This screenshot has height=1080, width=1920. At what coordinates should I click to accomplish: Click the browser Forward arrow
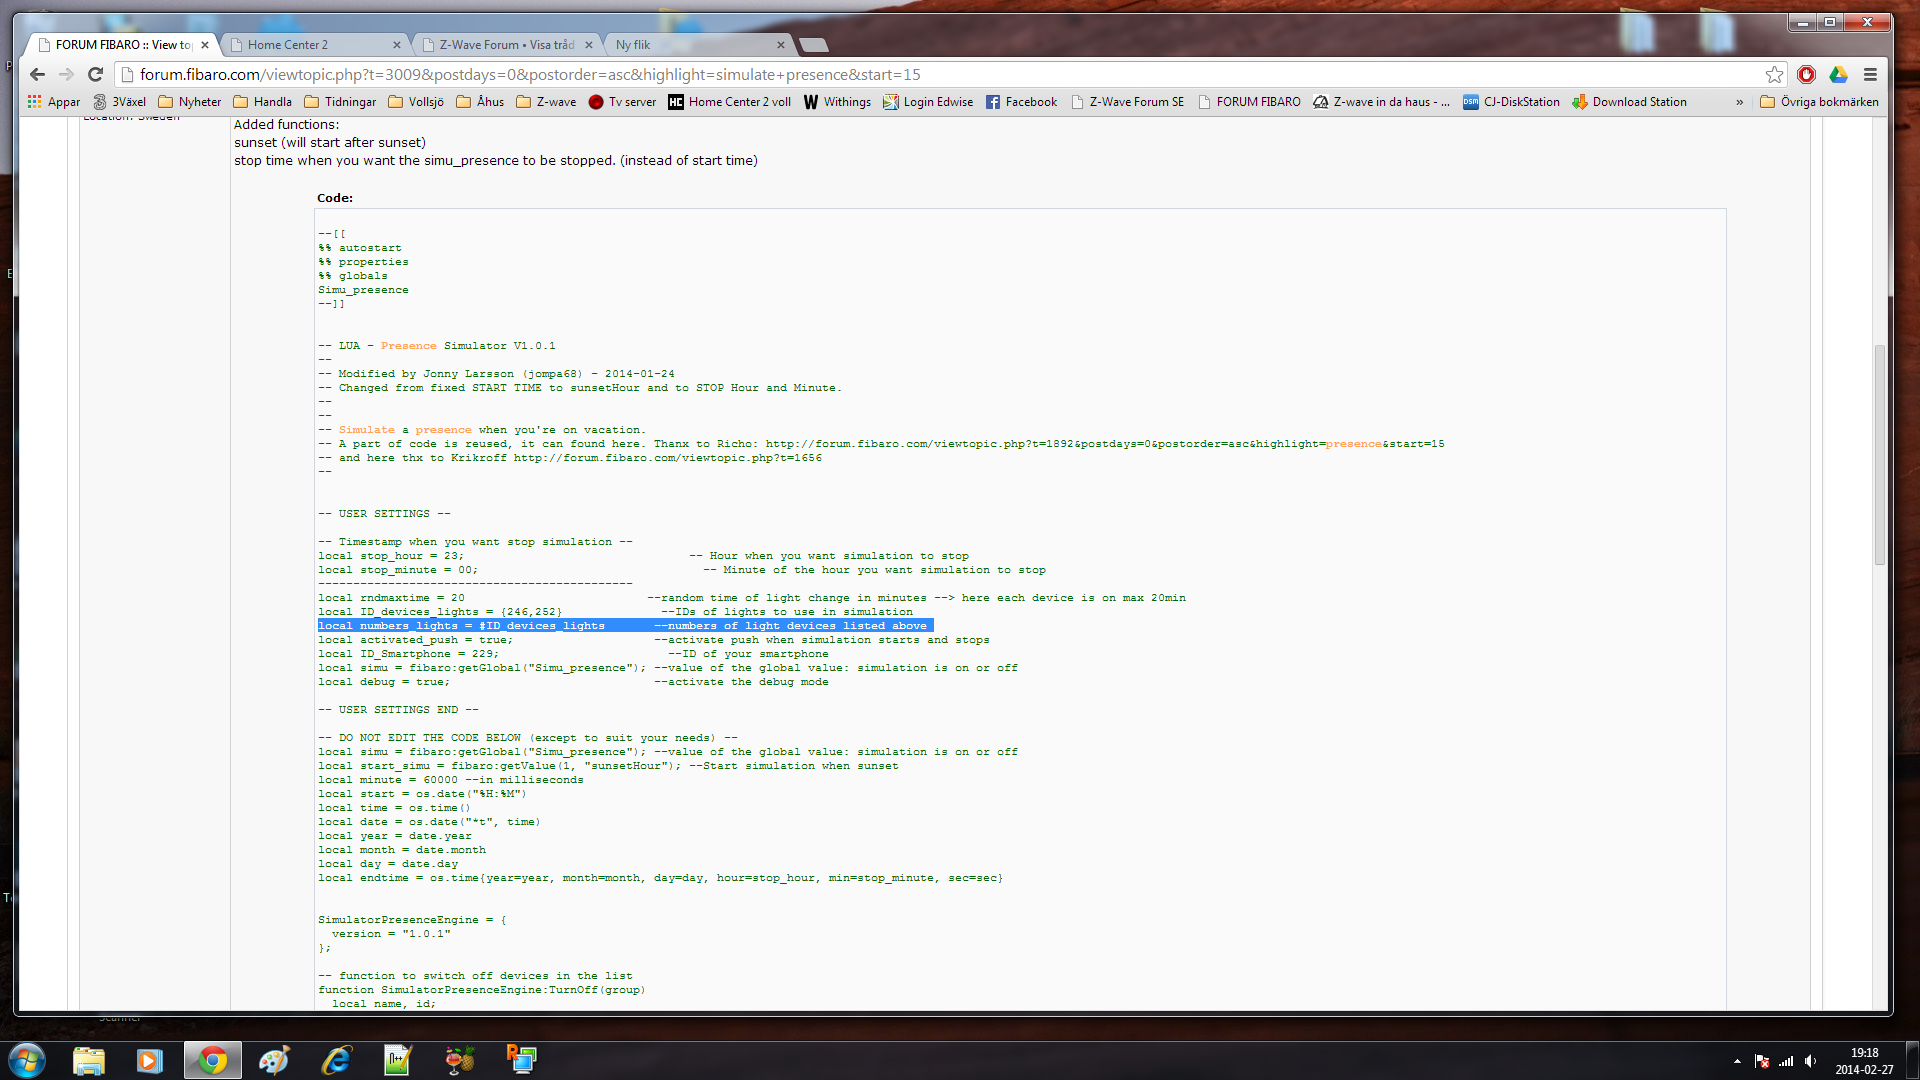[x=66, y=74]
